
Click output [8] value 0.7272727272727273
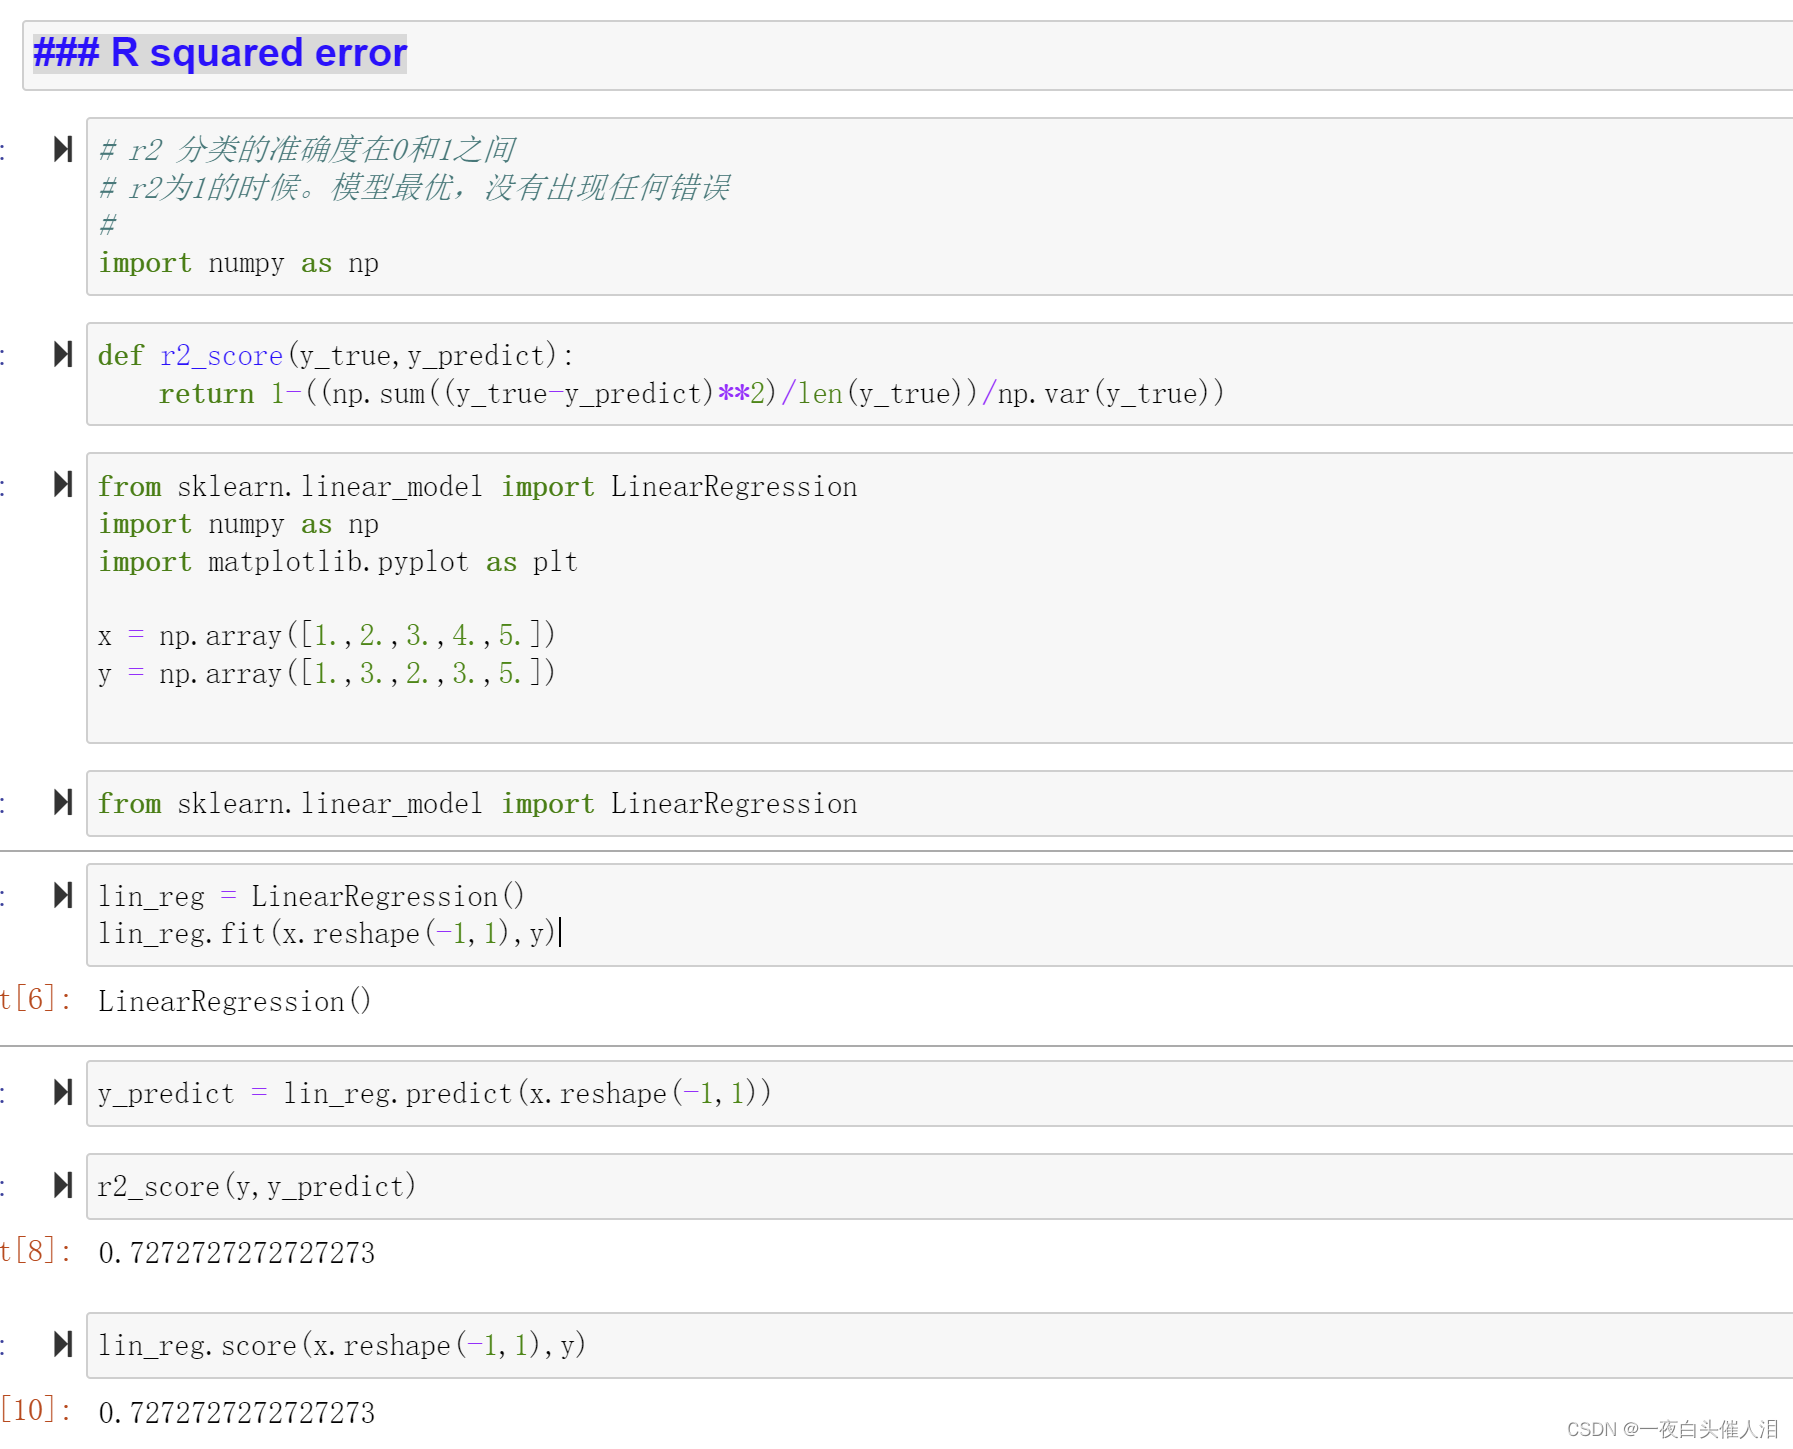237,1253
